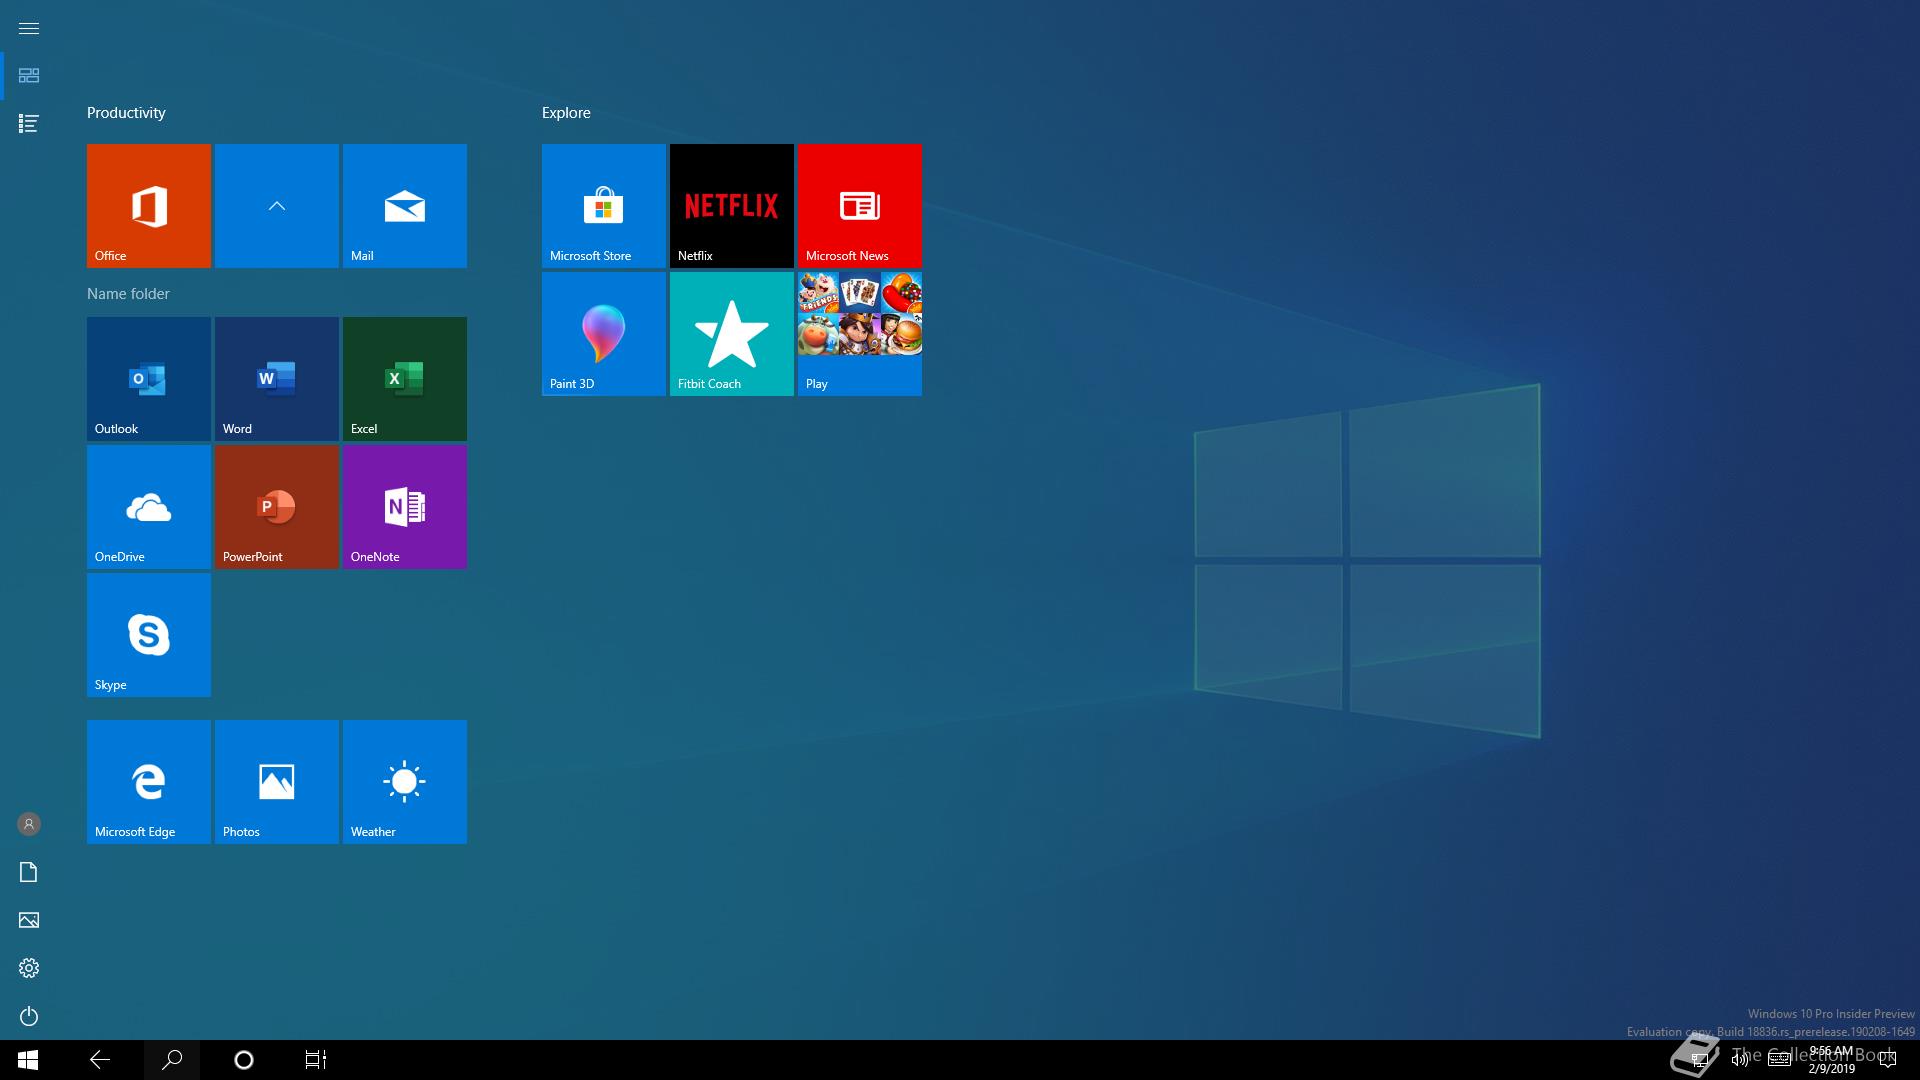
Task: Open the Mail tile
Action: pos(405,206)
